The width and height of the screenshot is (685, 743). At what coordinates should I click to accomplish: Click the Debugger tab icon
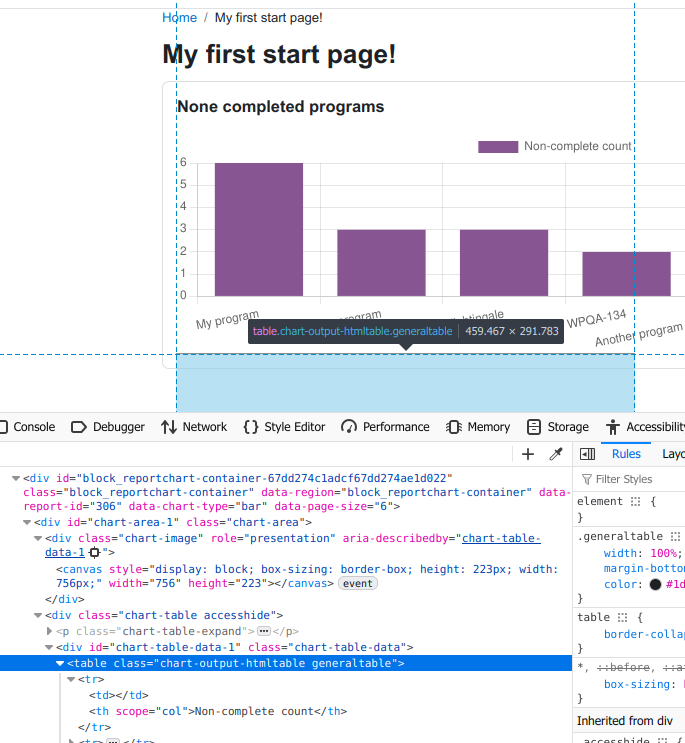point(79,427)
